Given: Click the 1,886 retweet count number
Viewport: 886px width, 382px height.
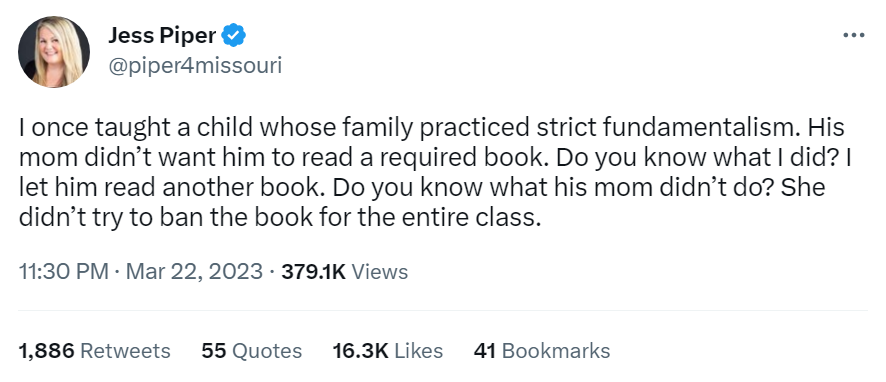Looking at the screenshot, I should tap(46, 351).
